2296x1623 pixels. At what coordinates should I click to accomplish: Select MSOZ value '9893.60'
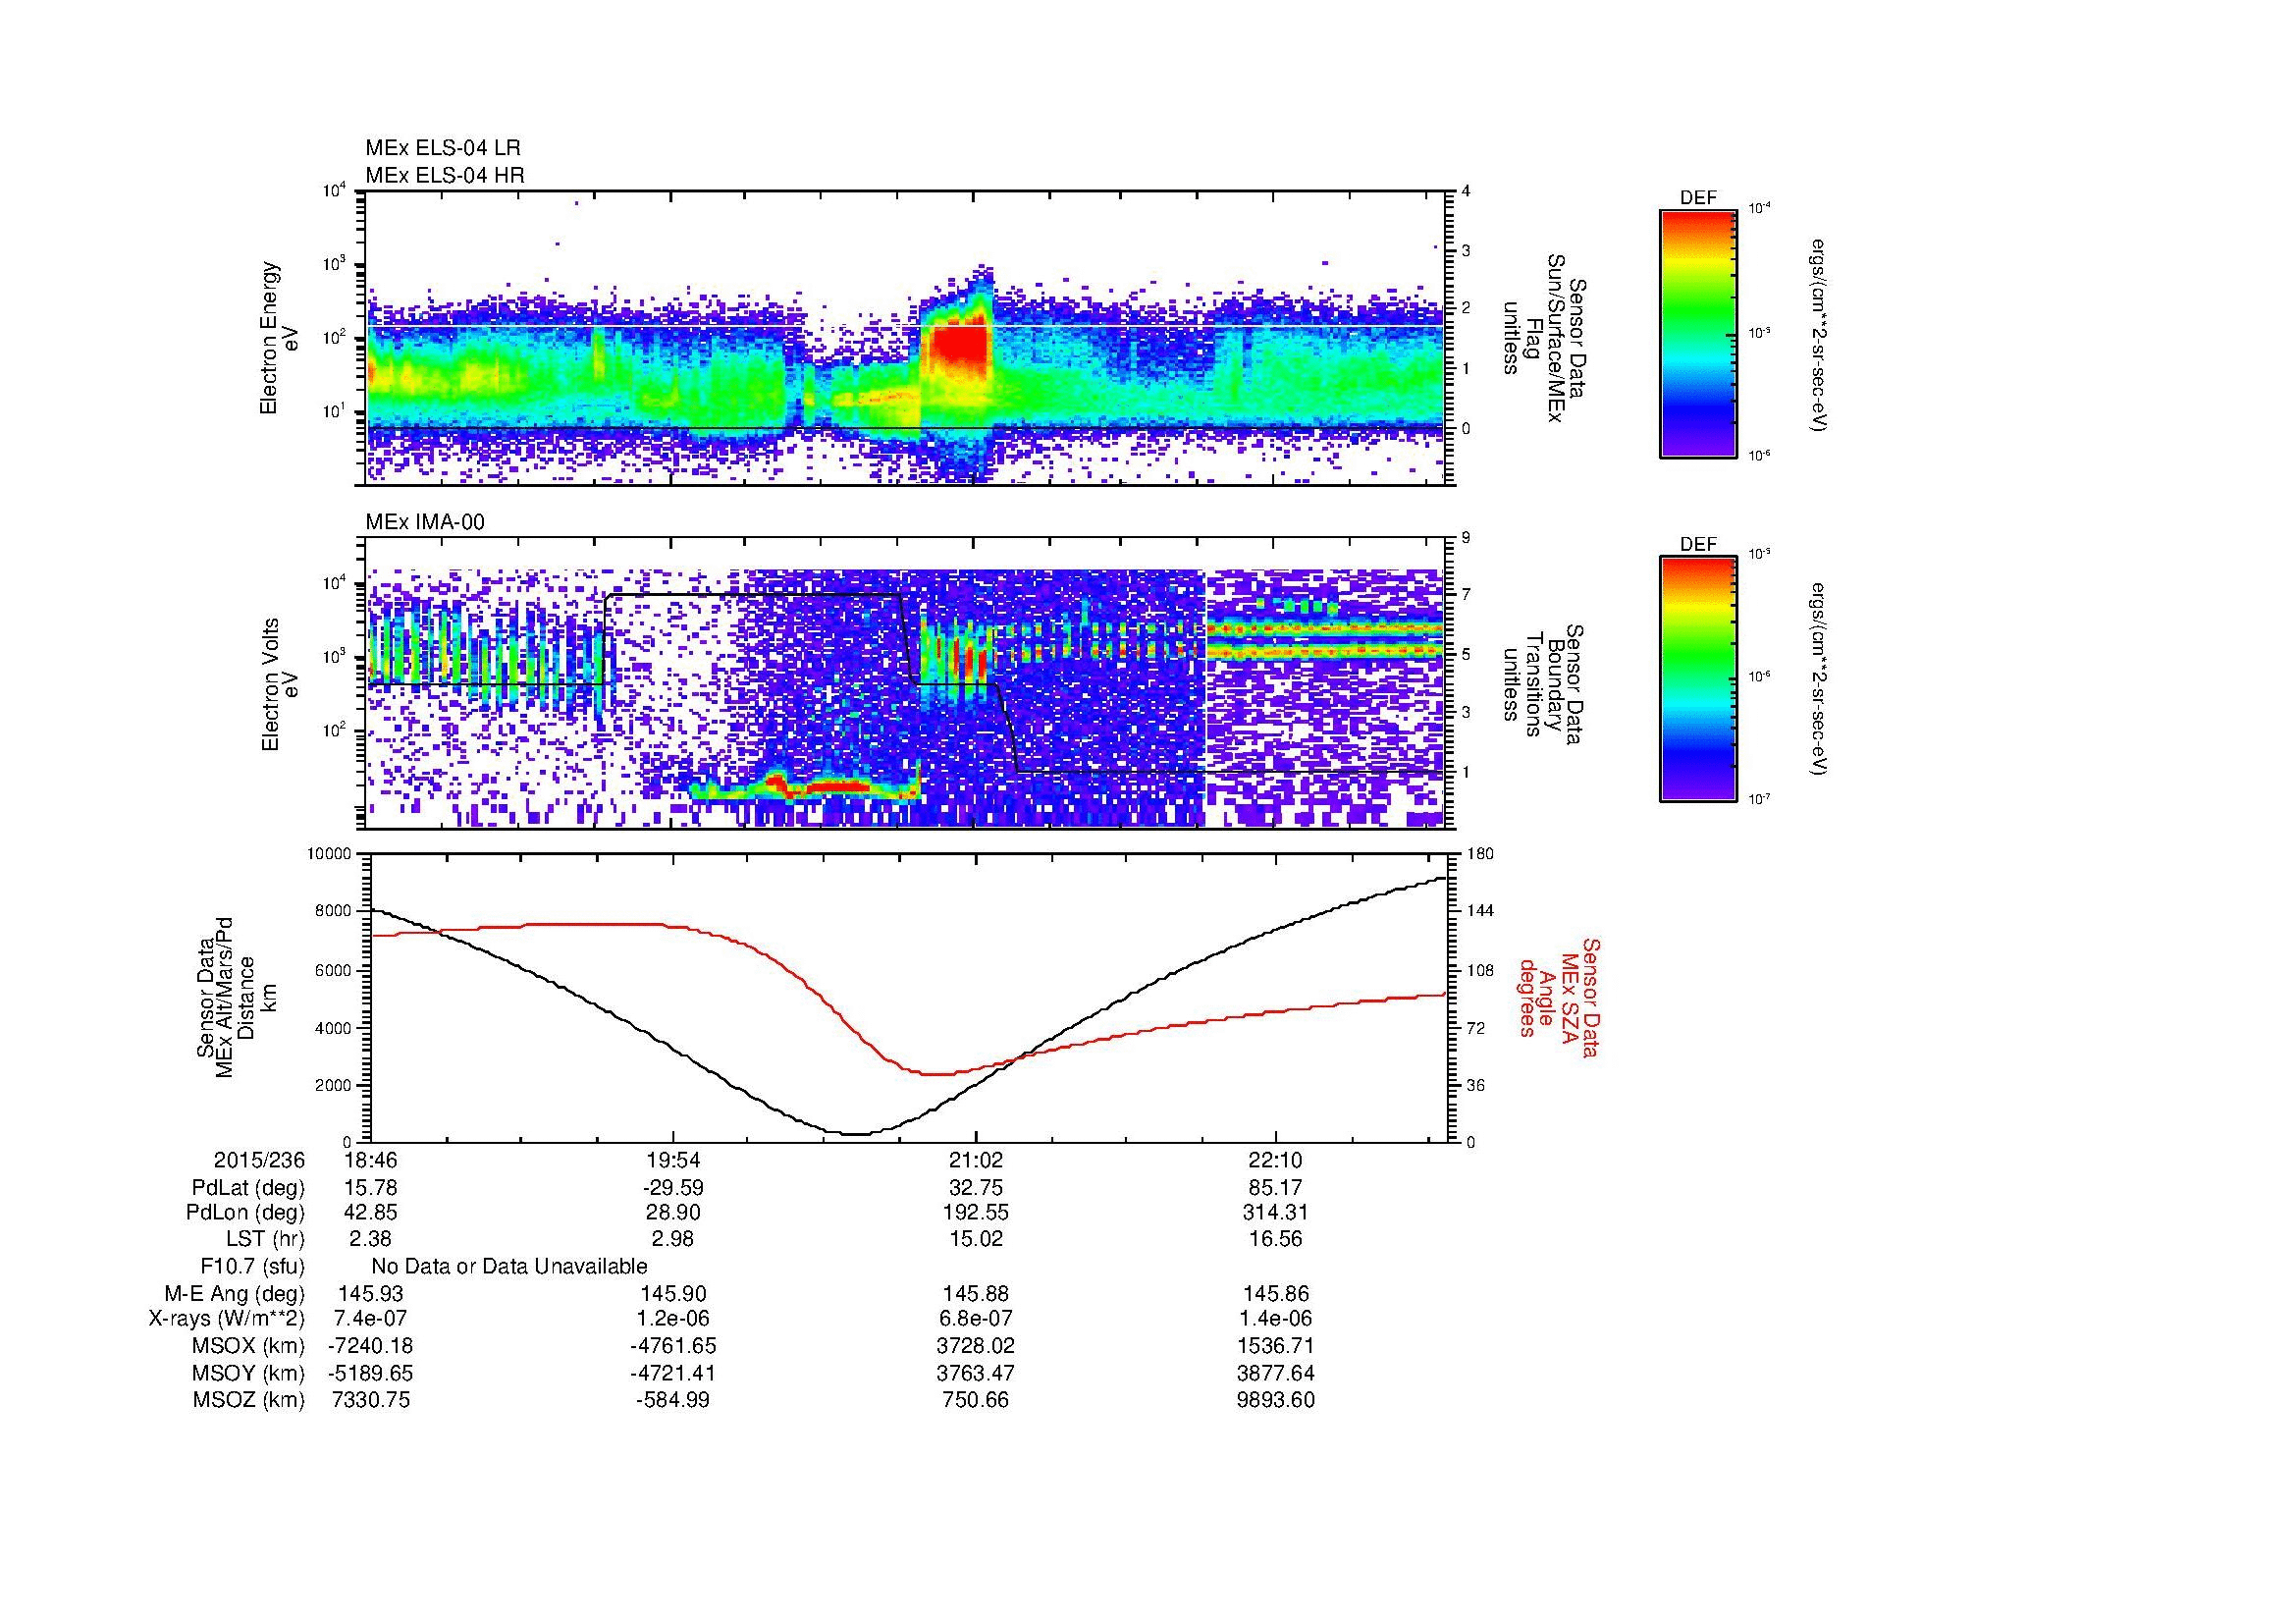(1276, 1400)
